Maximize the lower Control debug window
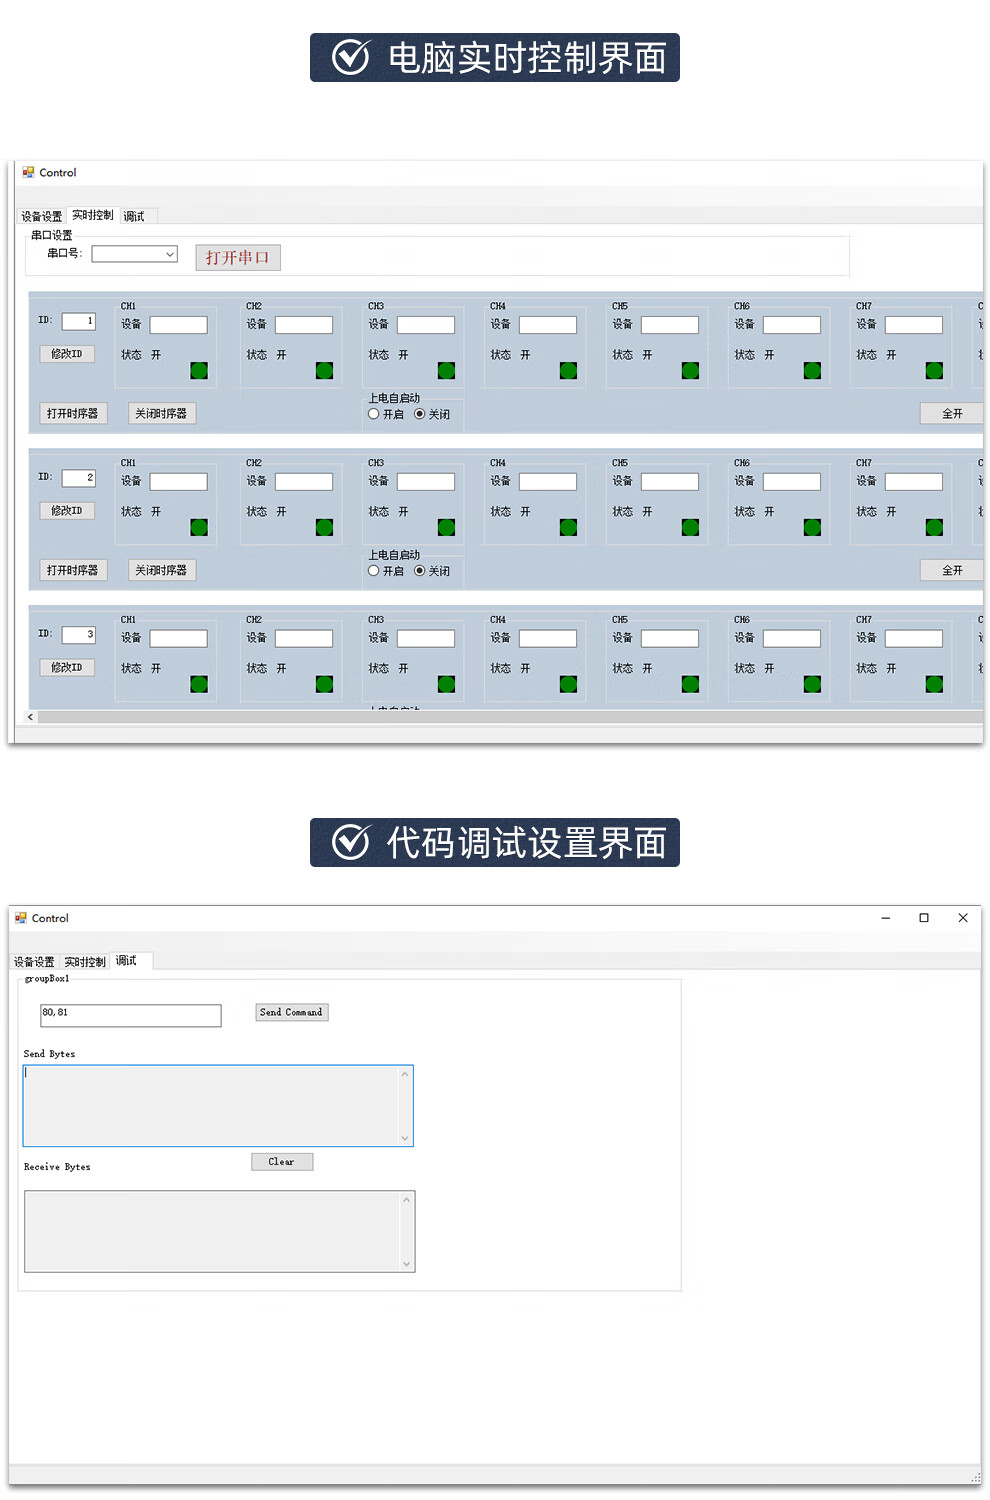Screen dimensions: 990x1500 point(924,918)
